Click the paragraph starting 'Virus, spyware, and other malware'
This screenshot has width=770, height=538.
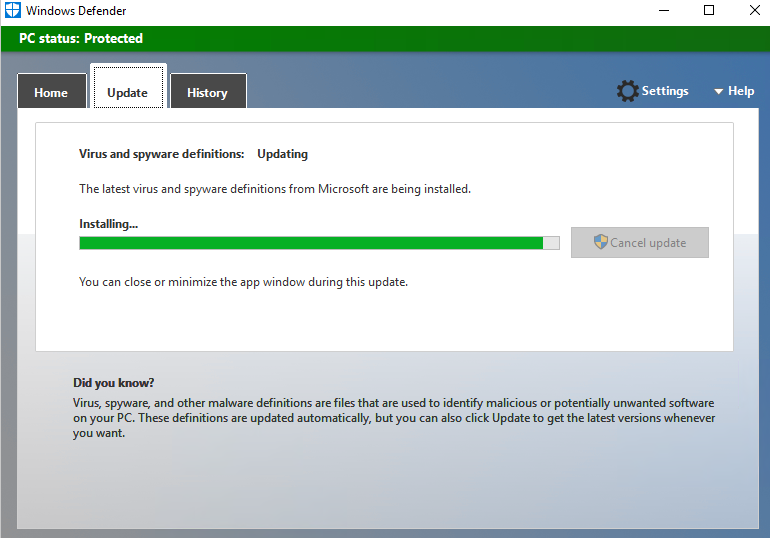click(394, 418)
